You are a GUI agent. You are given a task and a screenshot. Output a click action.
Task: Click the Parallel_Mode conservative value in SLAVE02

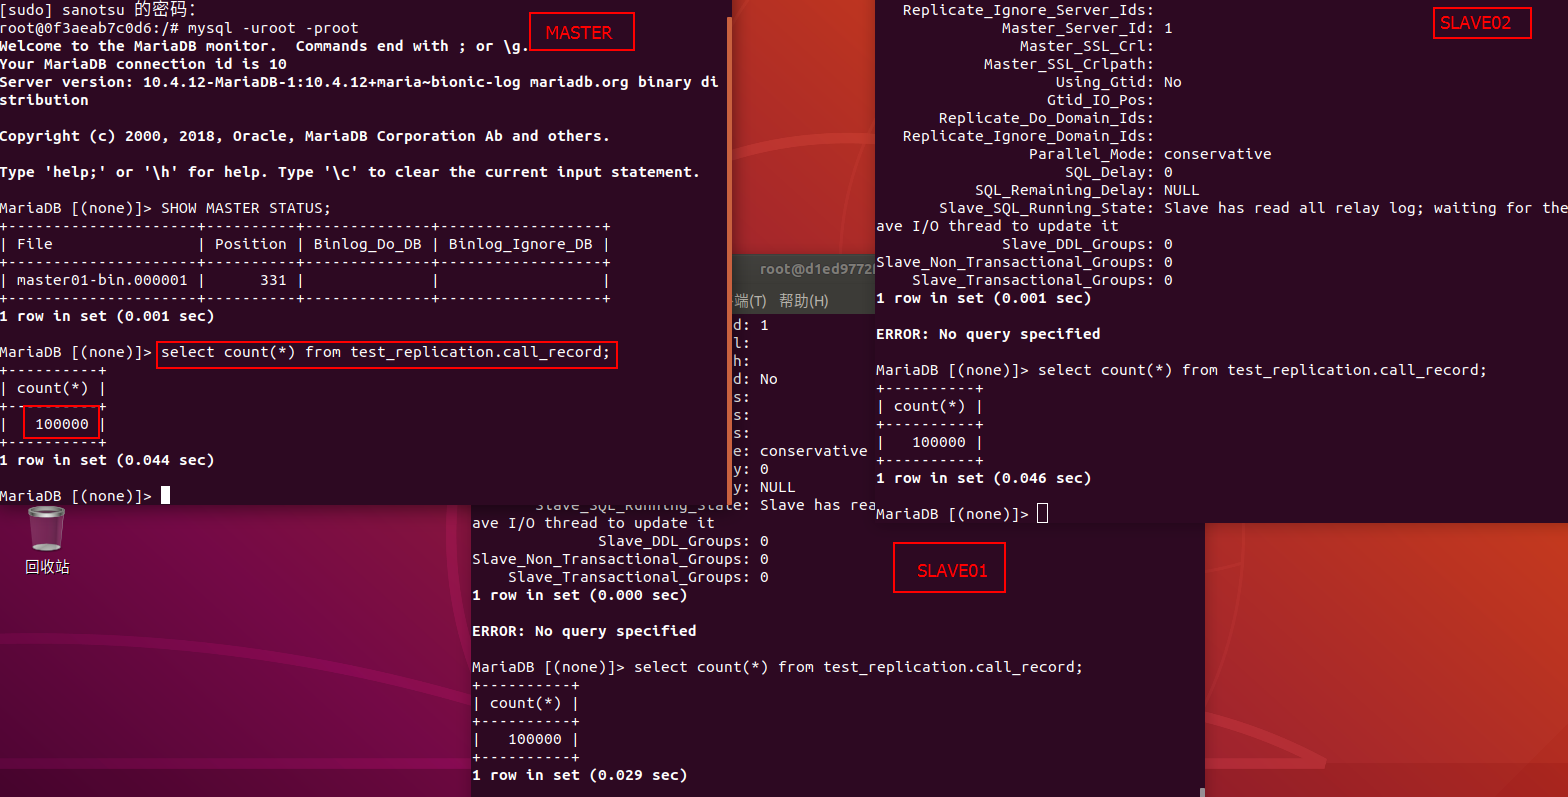pos(1217,154)
